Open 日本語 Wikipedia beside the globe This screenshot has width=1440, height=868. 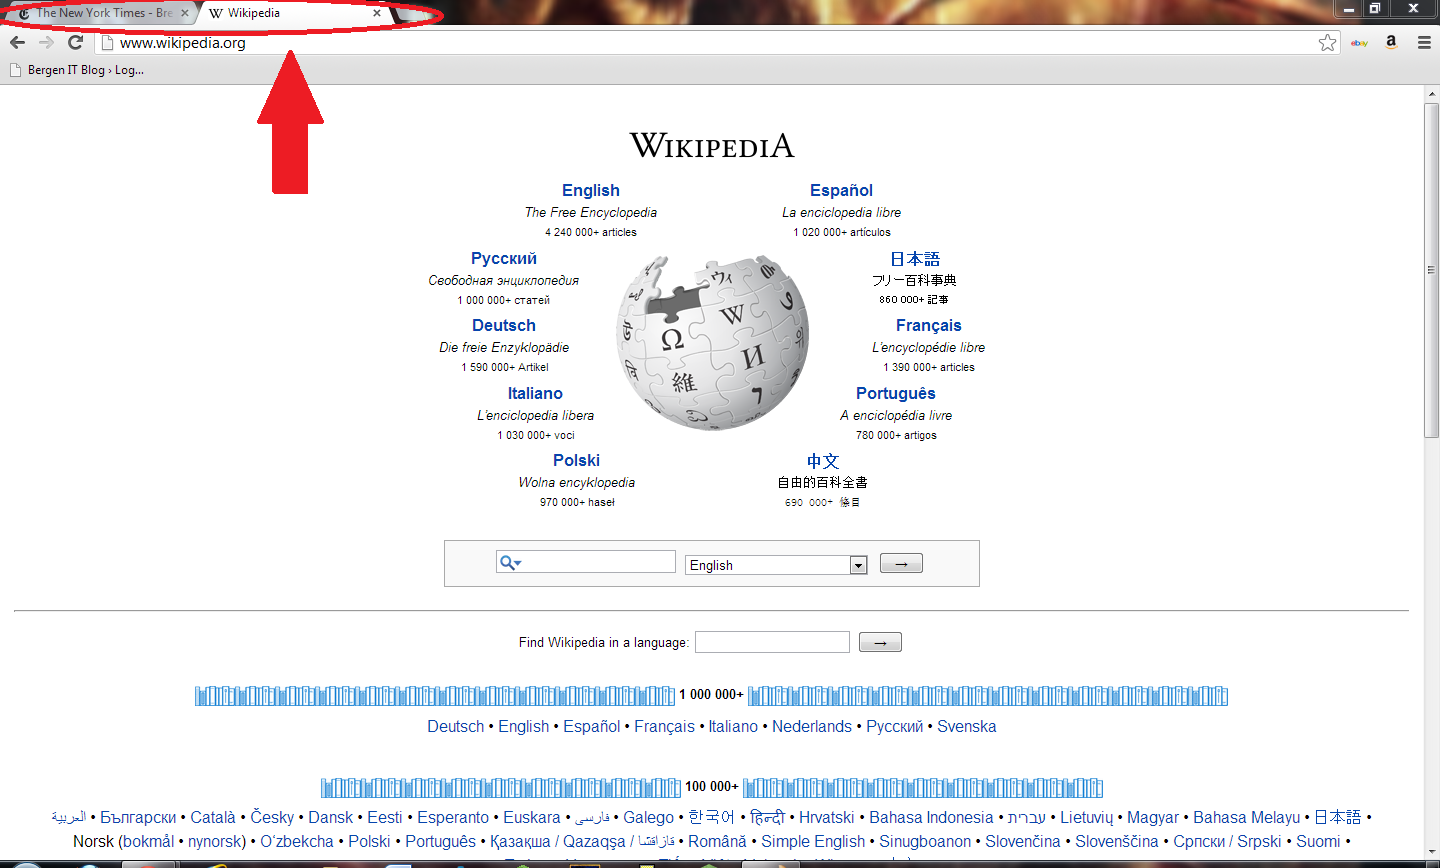(x=915, y=258)
